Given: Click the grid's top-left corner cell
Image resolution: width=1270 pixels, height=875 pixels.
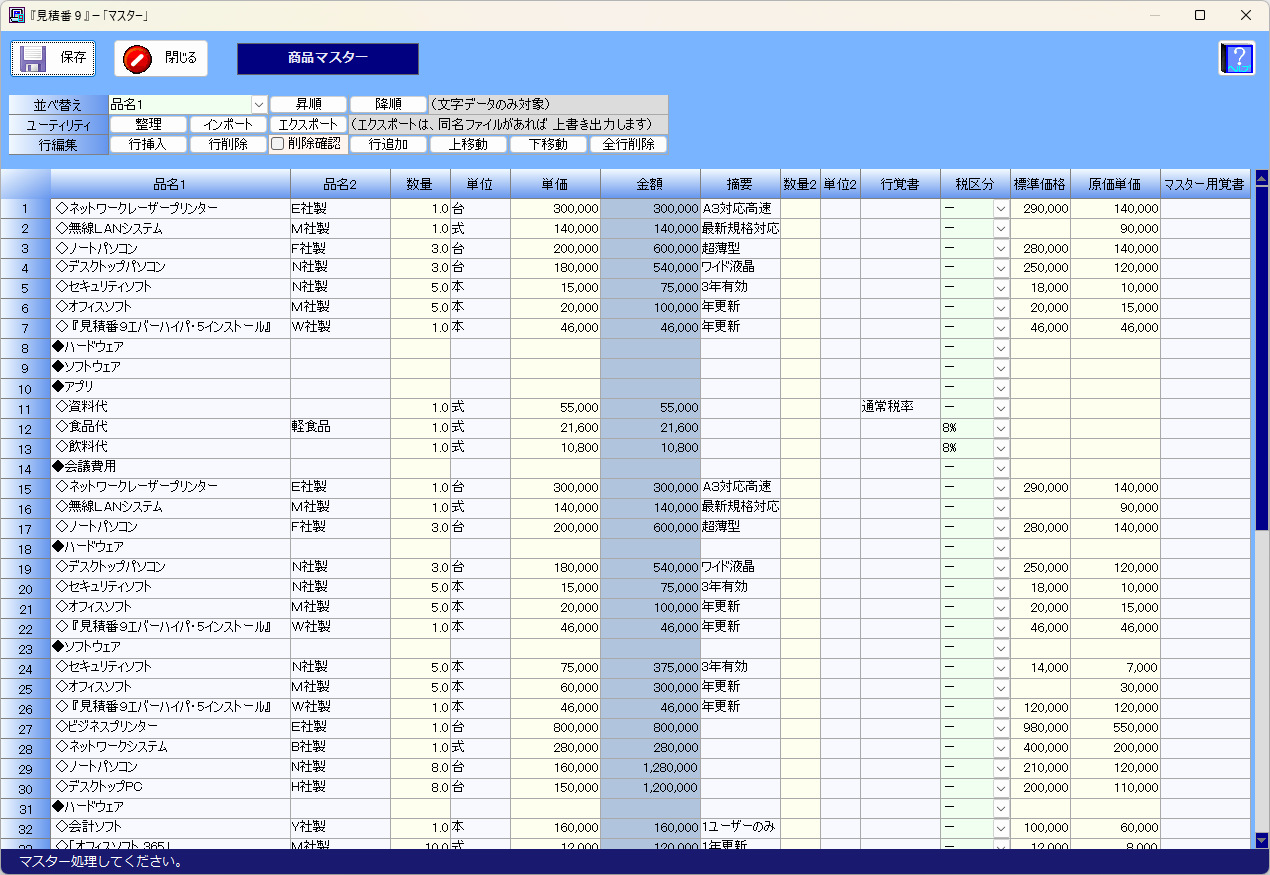Looking at the screenshot, I should (x=25, y=184).
